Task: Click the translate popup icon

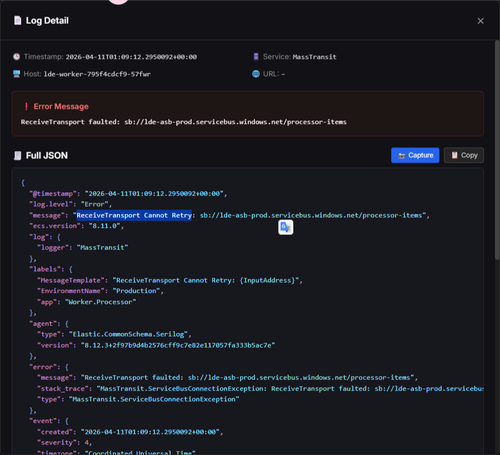Action: (286, 227)
